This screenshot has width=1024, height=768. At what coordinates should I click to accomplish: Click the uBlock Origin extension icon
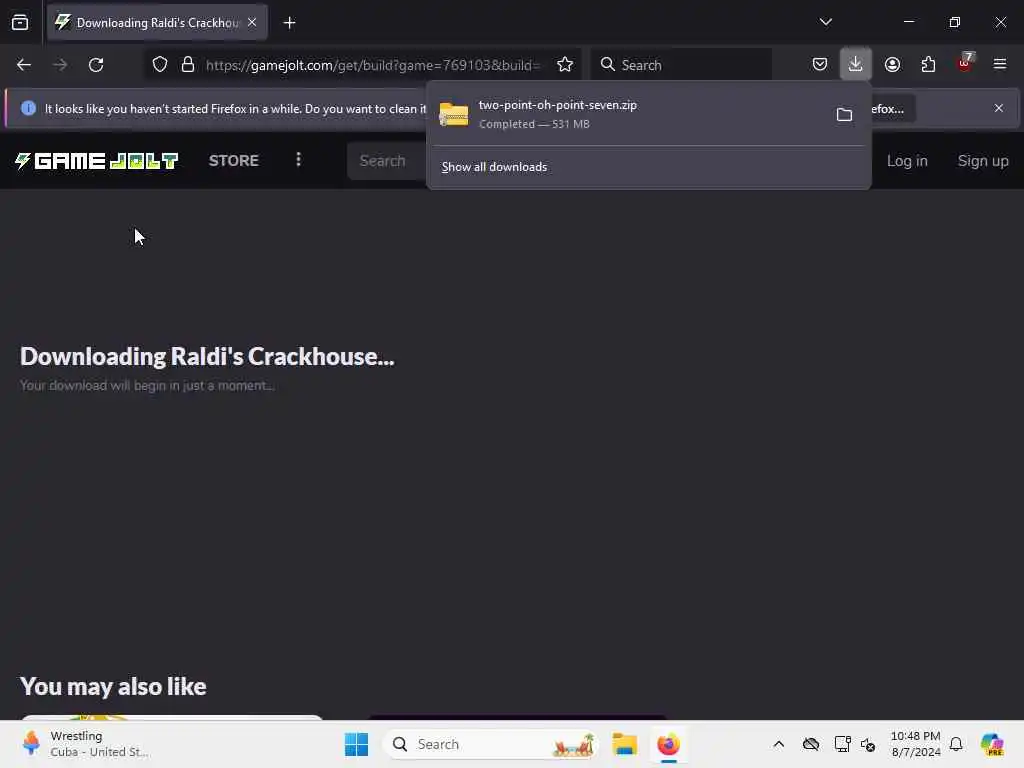coord(965,63)
